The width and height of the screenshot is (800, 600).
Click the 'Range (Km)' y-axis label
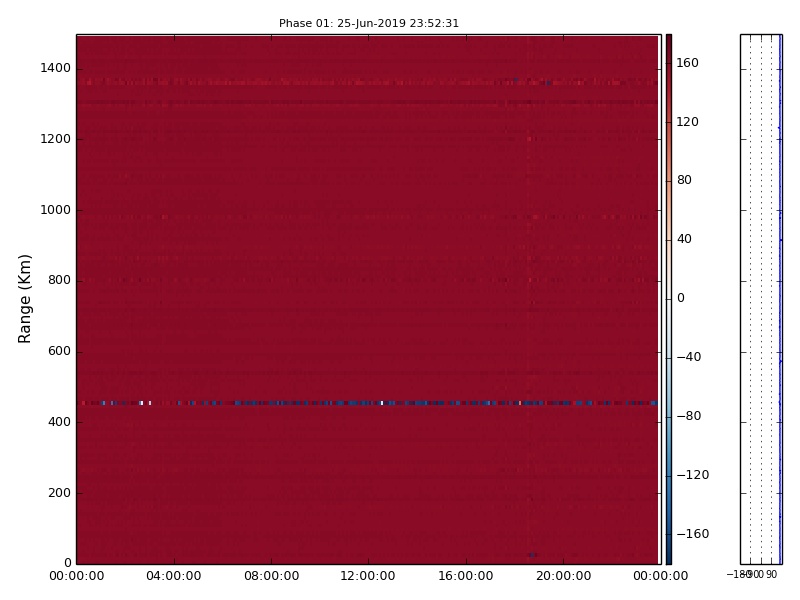tap(24, 299)
